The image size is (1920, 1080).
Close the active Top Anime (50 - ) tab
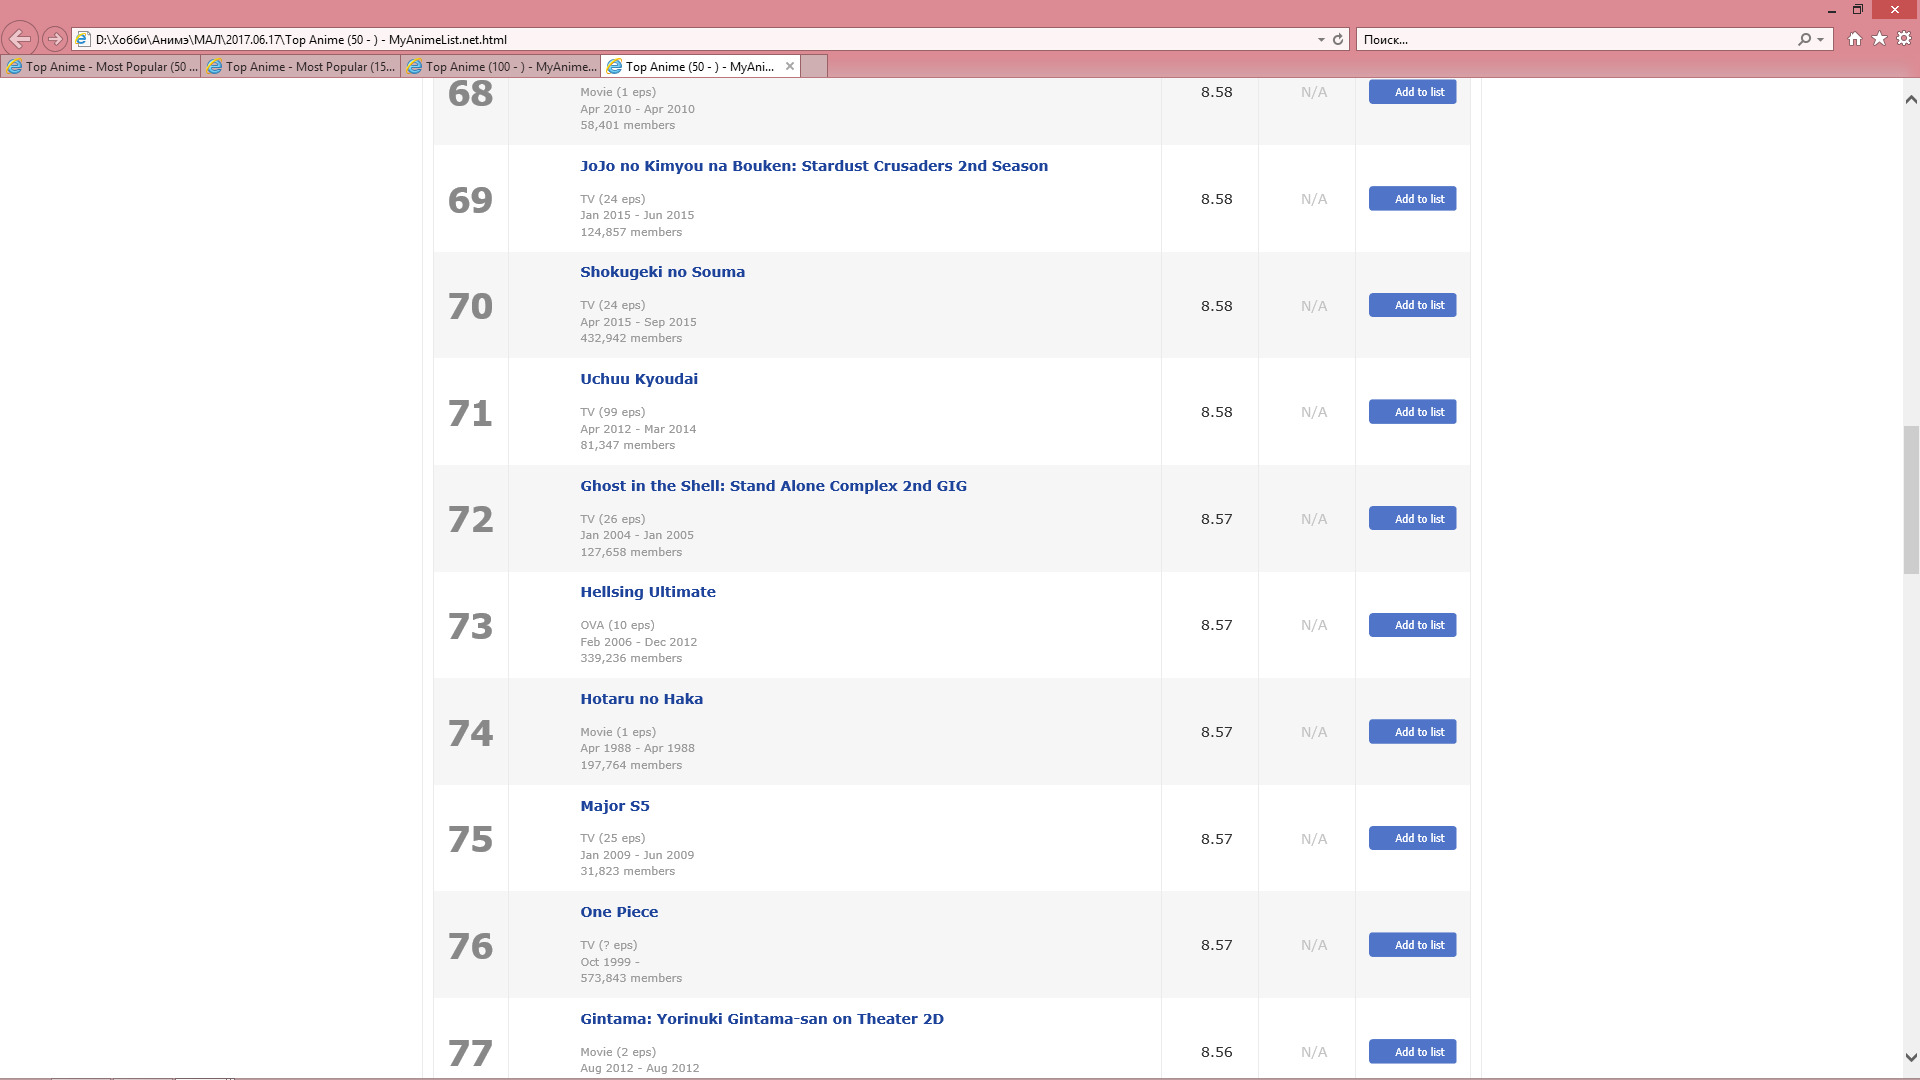[x=790, y=66]
